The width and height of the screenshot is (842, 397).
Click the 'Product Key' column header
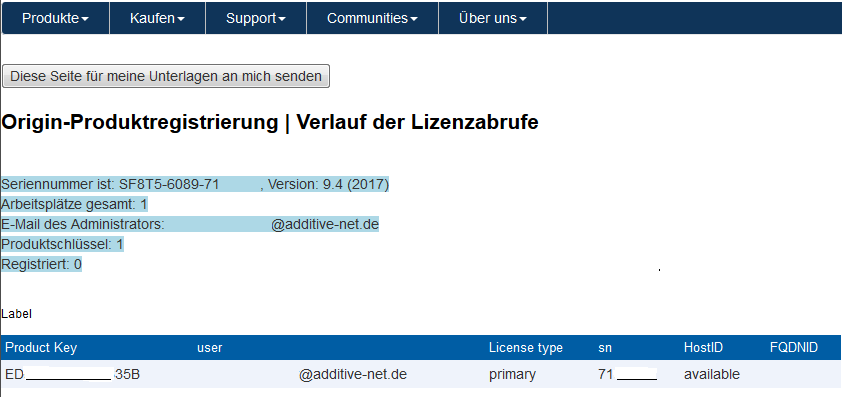41,348
